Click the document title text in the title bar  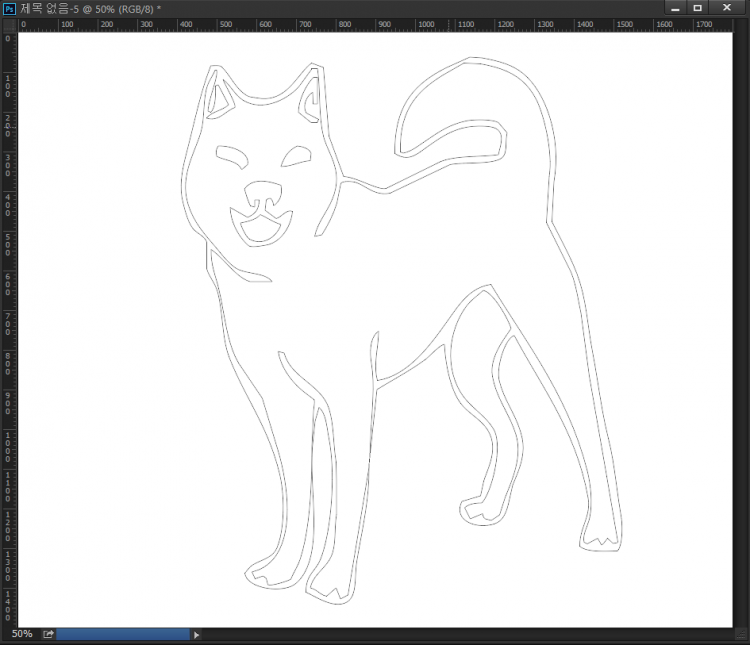click(90, 8)
